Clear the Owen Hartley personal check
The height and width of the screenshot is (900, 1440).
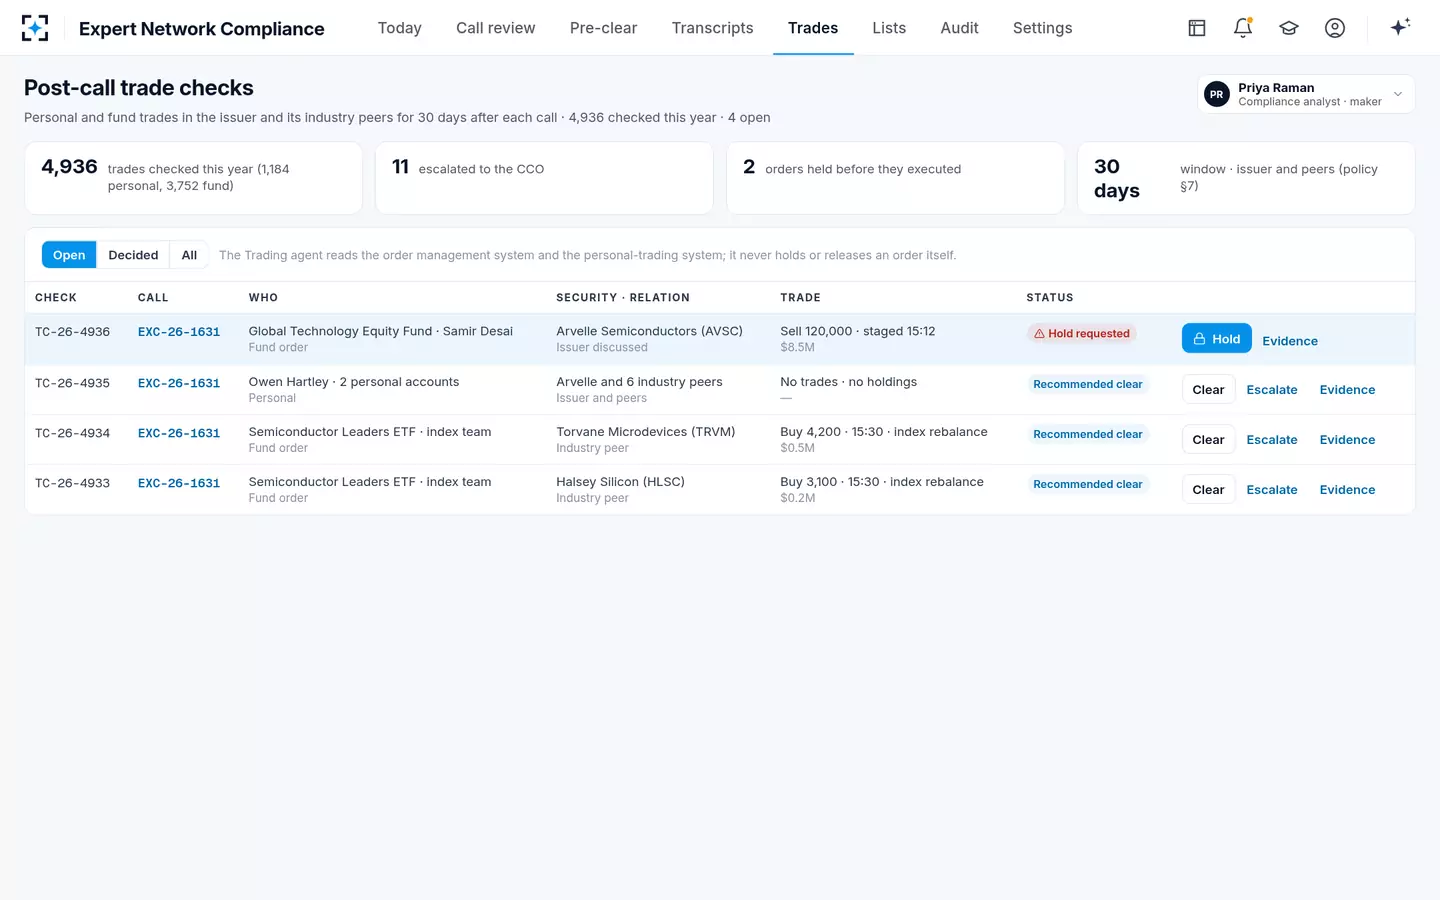click(x=1208, y=390)
